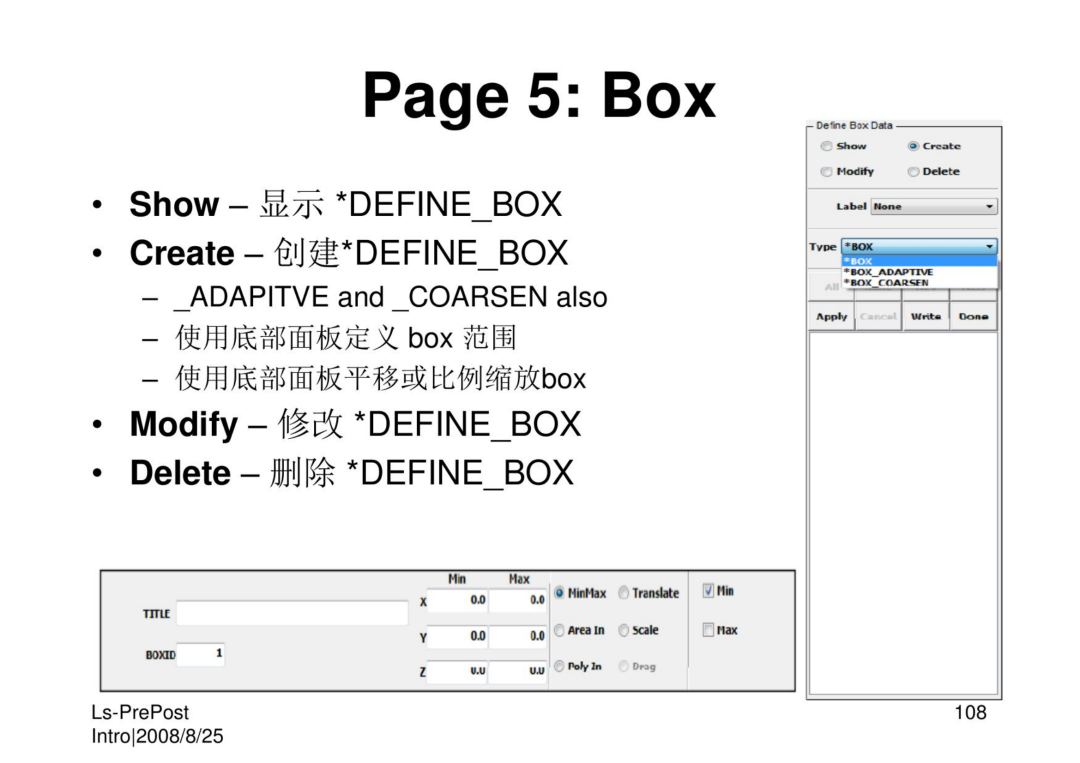Click the Y Min value field
The width and height of the screenshot is (1080, 763).
(457, 636)
